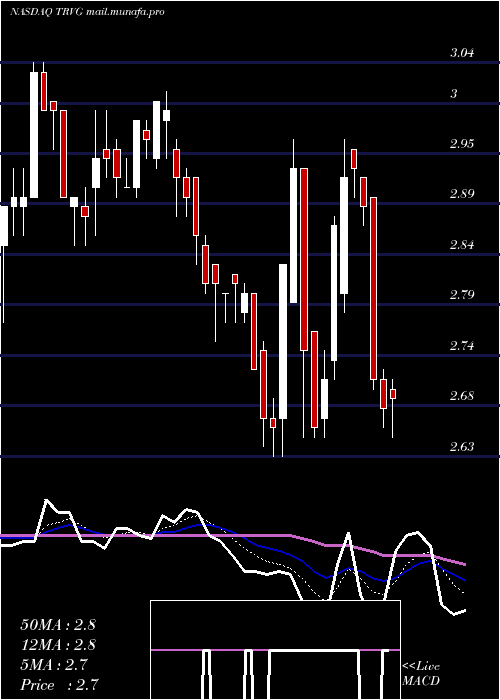Click the 3 price axis label

[x=454, y=94]
